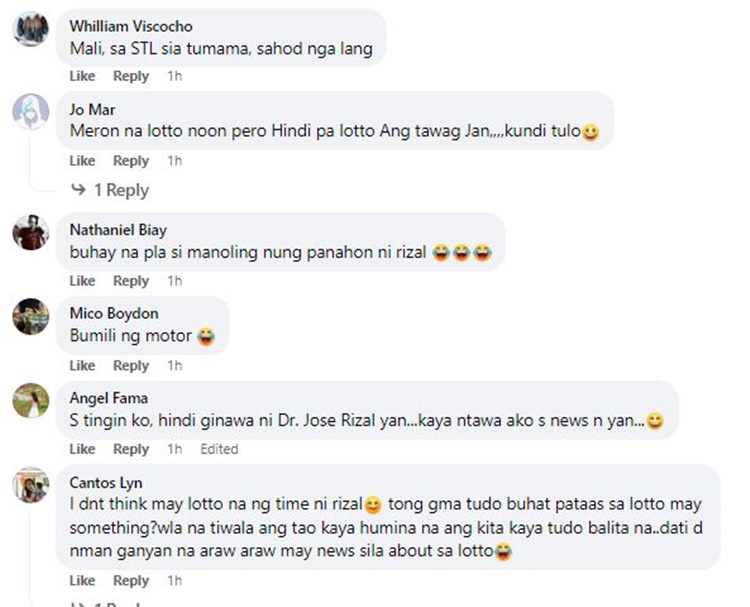Open Whilliam Viscocho's name link
Screen dimensions: 750x607
pos(131,26)
